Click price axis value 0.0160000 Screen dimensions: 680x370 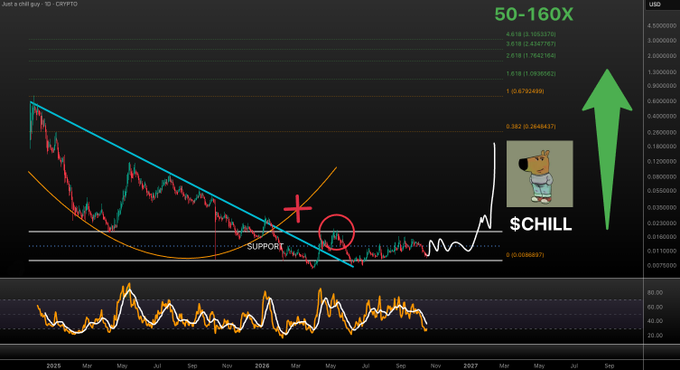pyautogui.click(x=662, y=237)
